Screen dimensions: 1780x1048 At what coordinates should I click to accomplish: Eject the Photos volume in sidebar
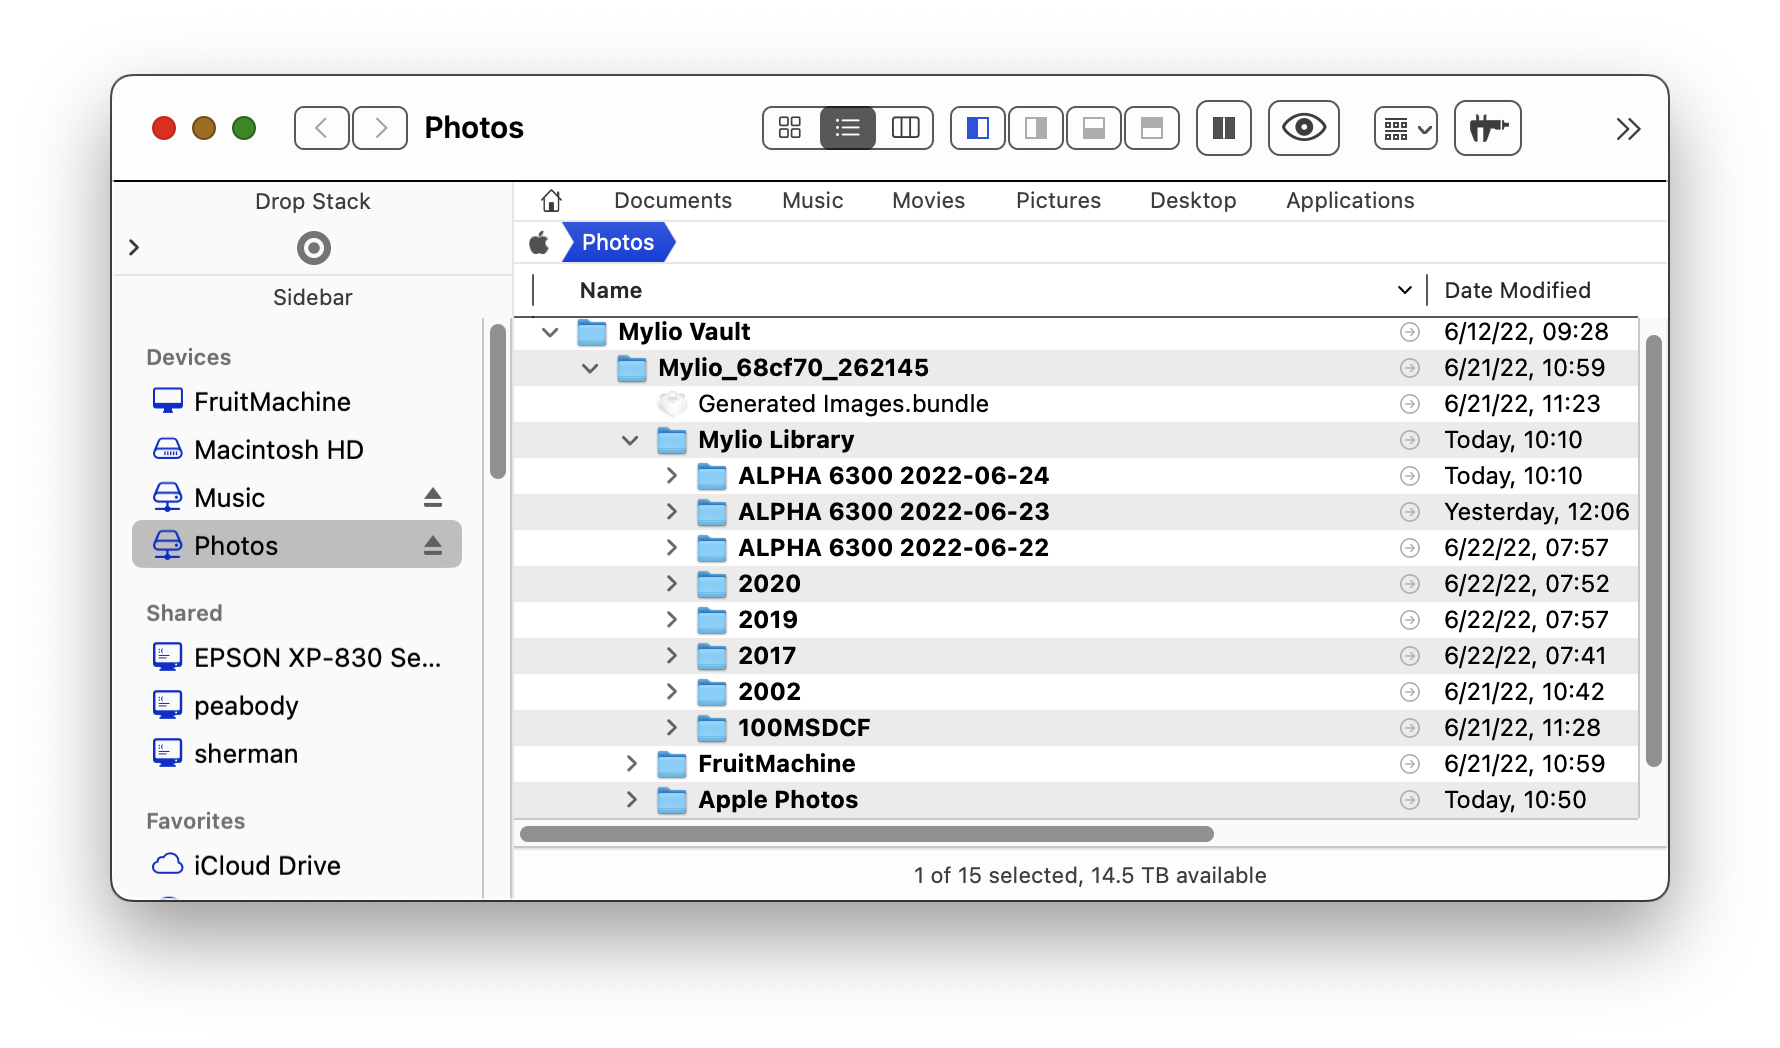[432, 545]
